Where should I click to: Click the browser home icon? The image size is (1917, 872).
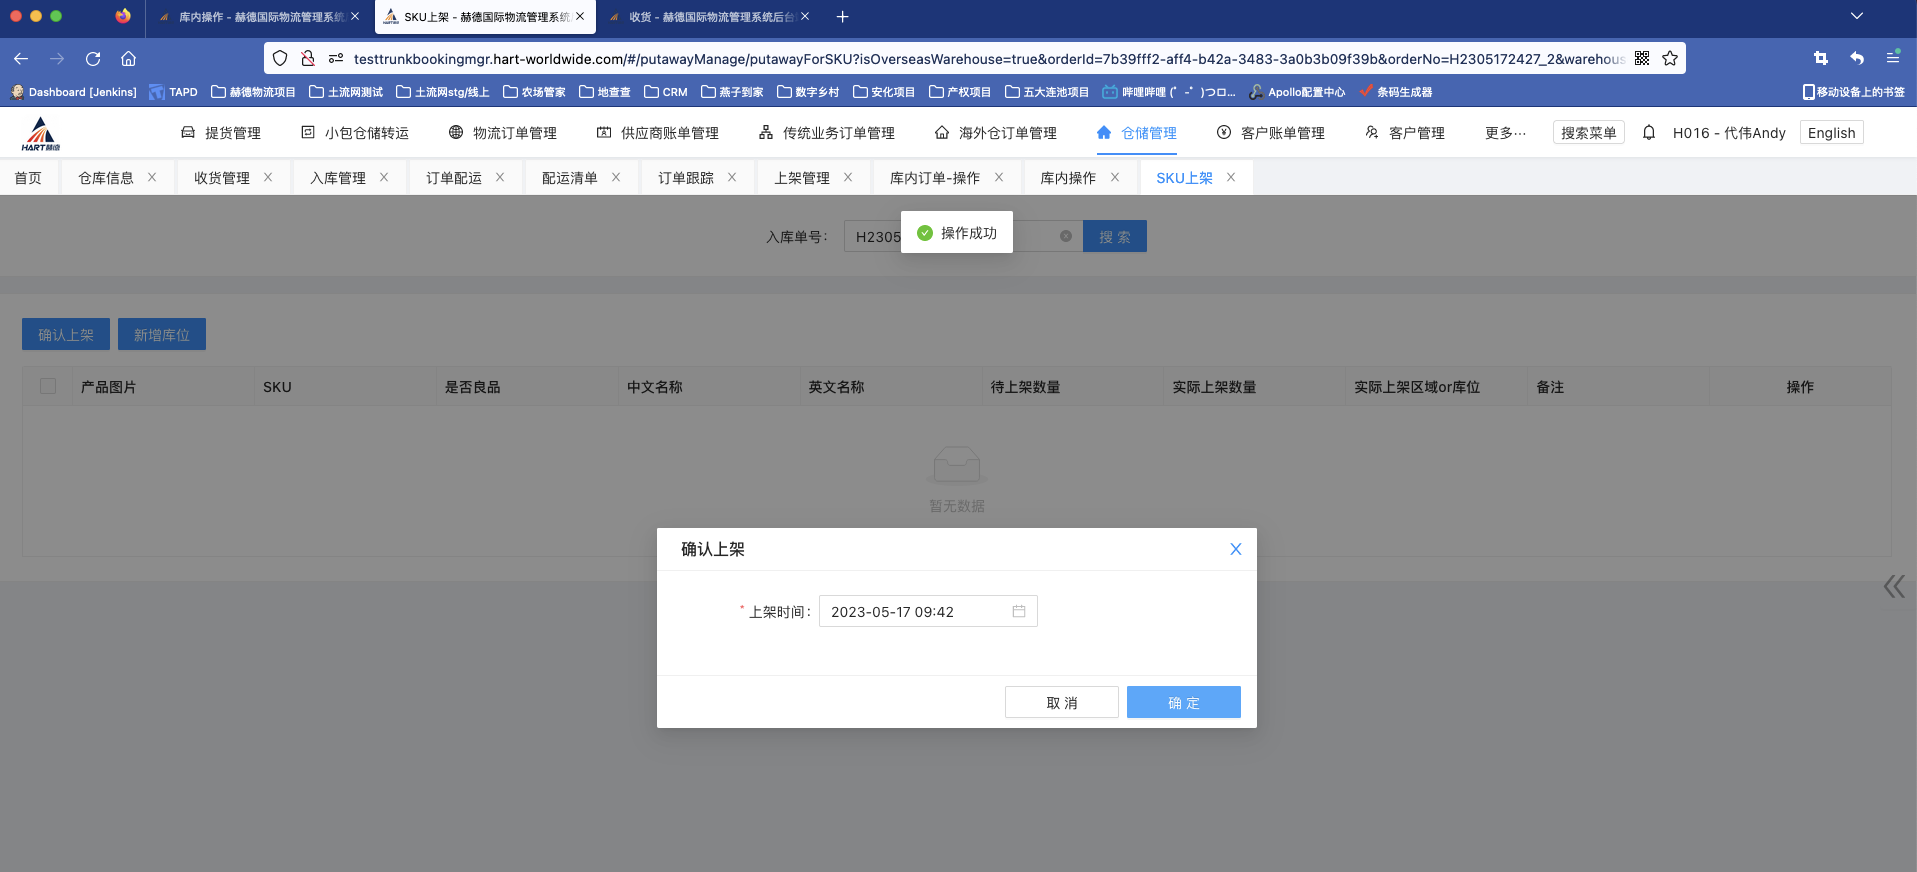click(x=128, y=59)
